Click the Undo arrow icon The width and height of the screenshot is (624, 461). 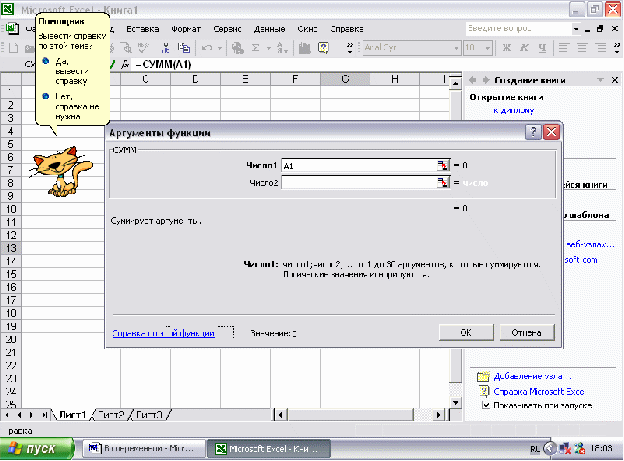[x=207, y=48]
